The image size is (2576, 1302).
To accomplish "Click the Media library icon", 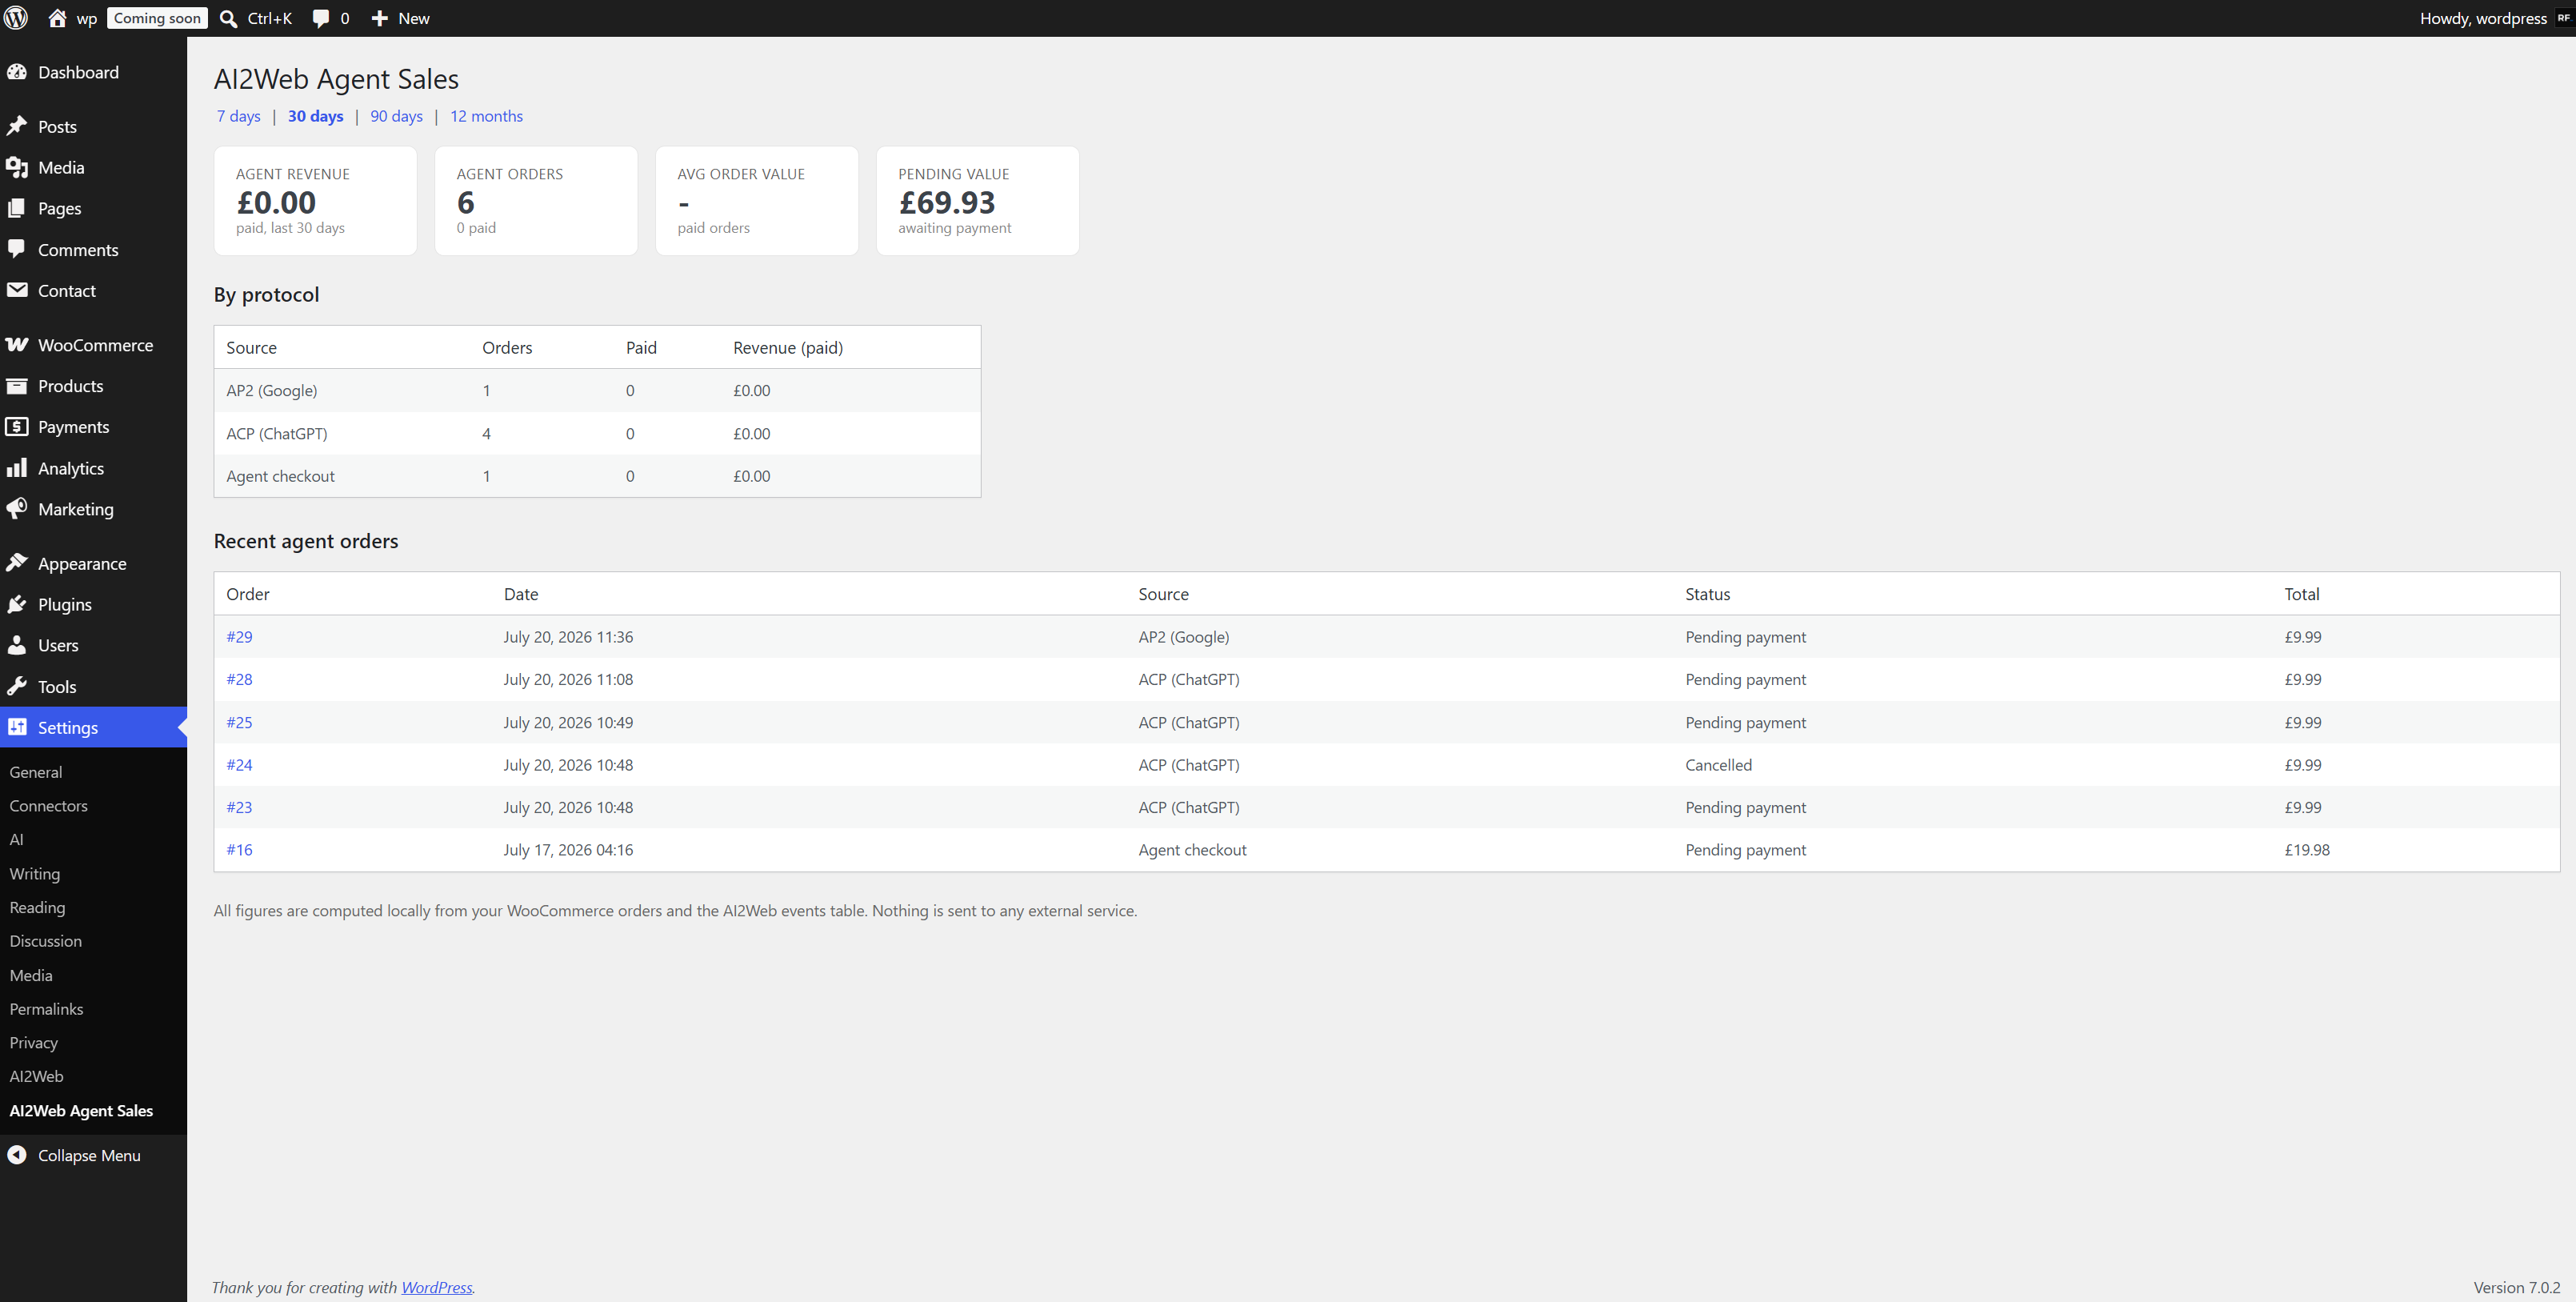I will click(x=17, y=167).
